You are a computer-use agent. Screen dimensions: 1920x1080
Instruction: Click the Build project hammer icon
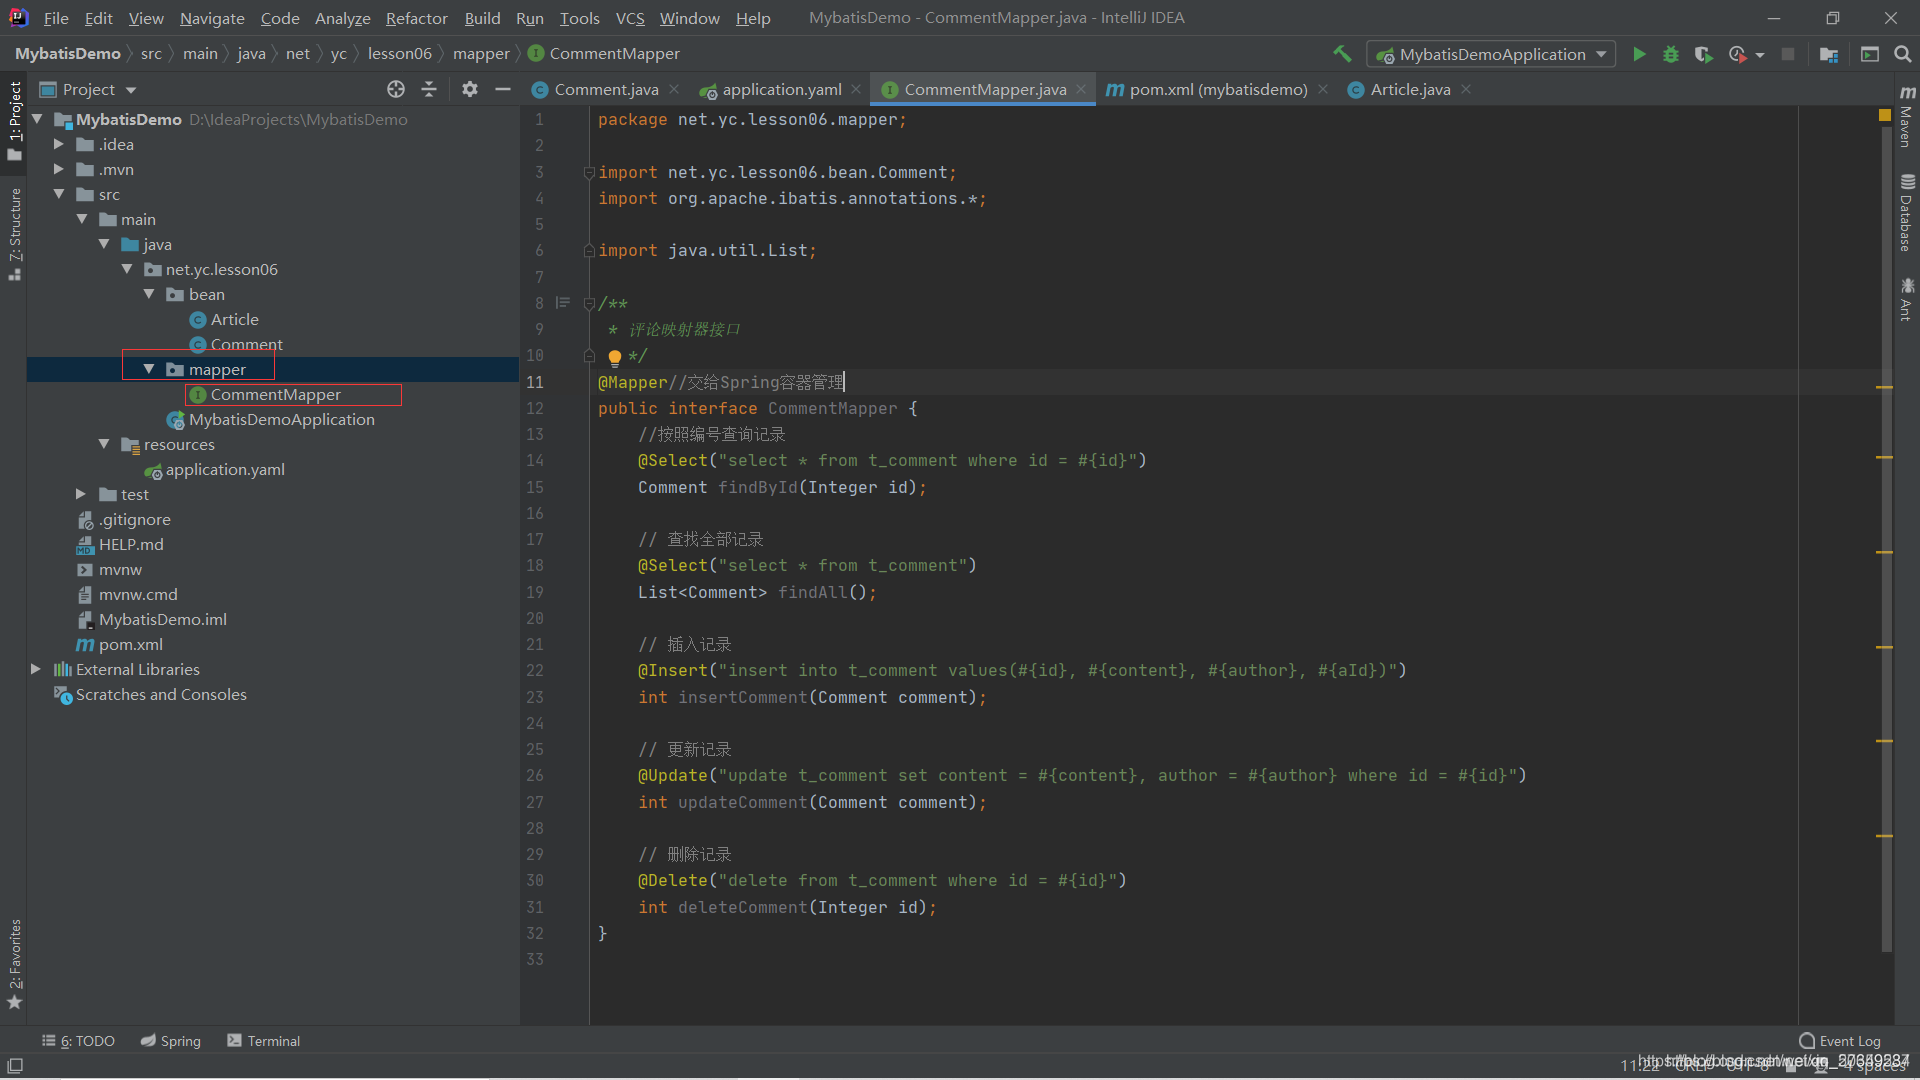[x=1342, y=54]
